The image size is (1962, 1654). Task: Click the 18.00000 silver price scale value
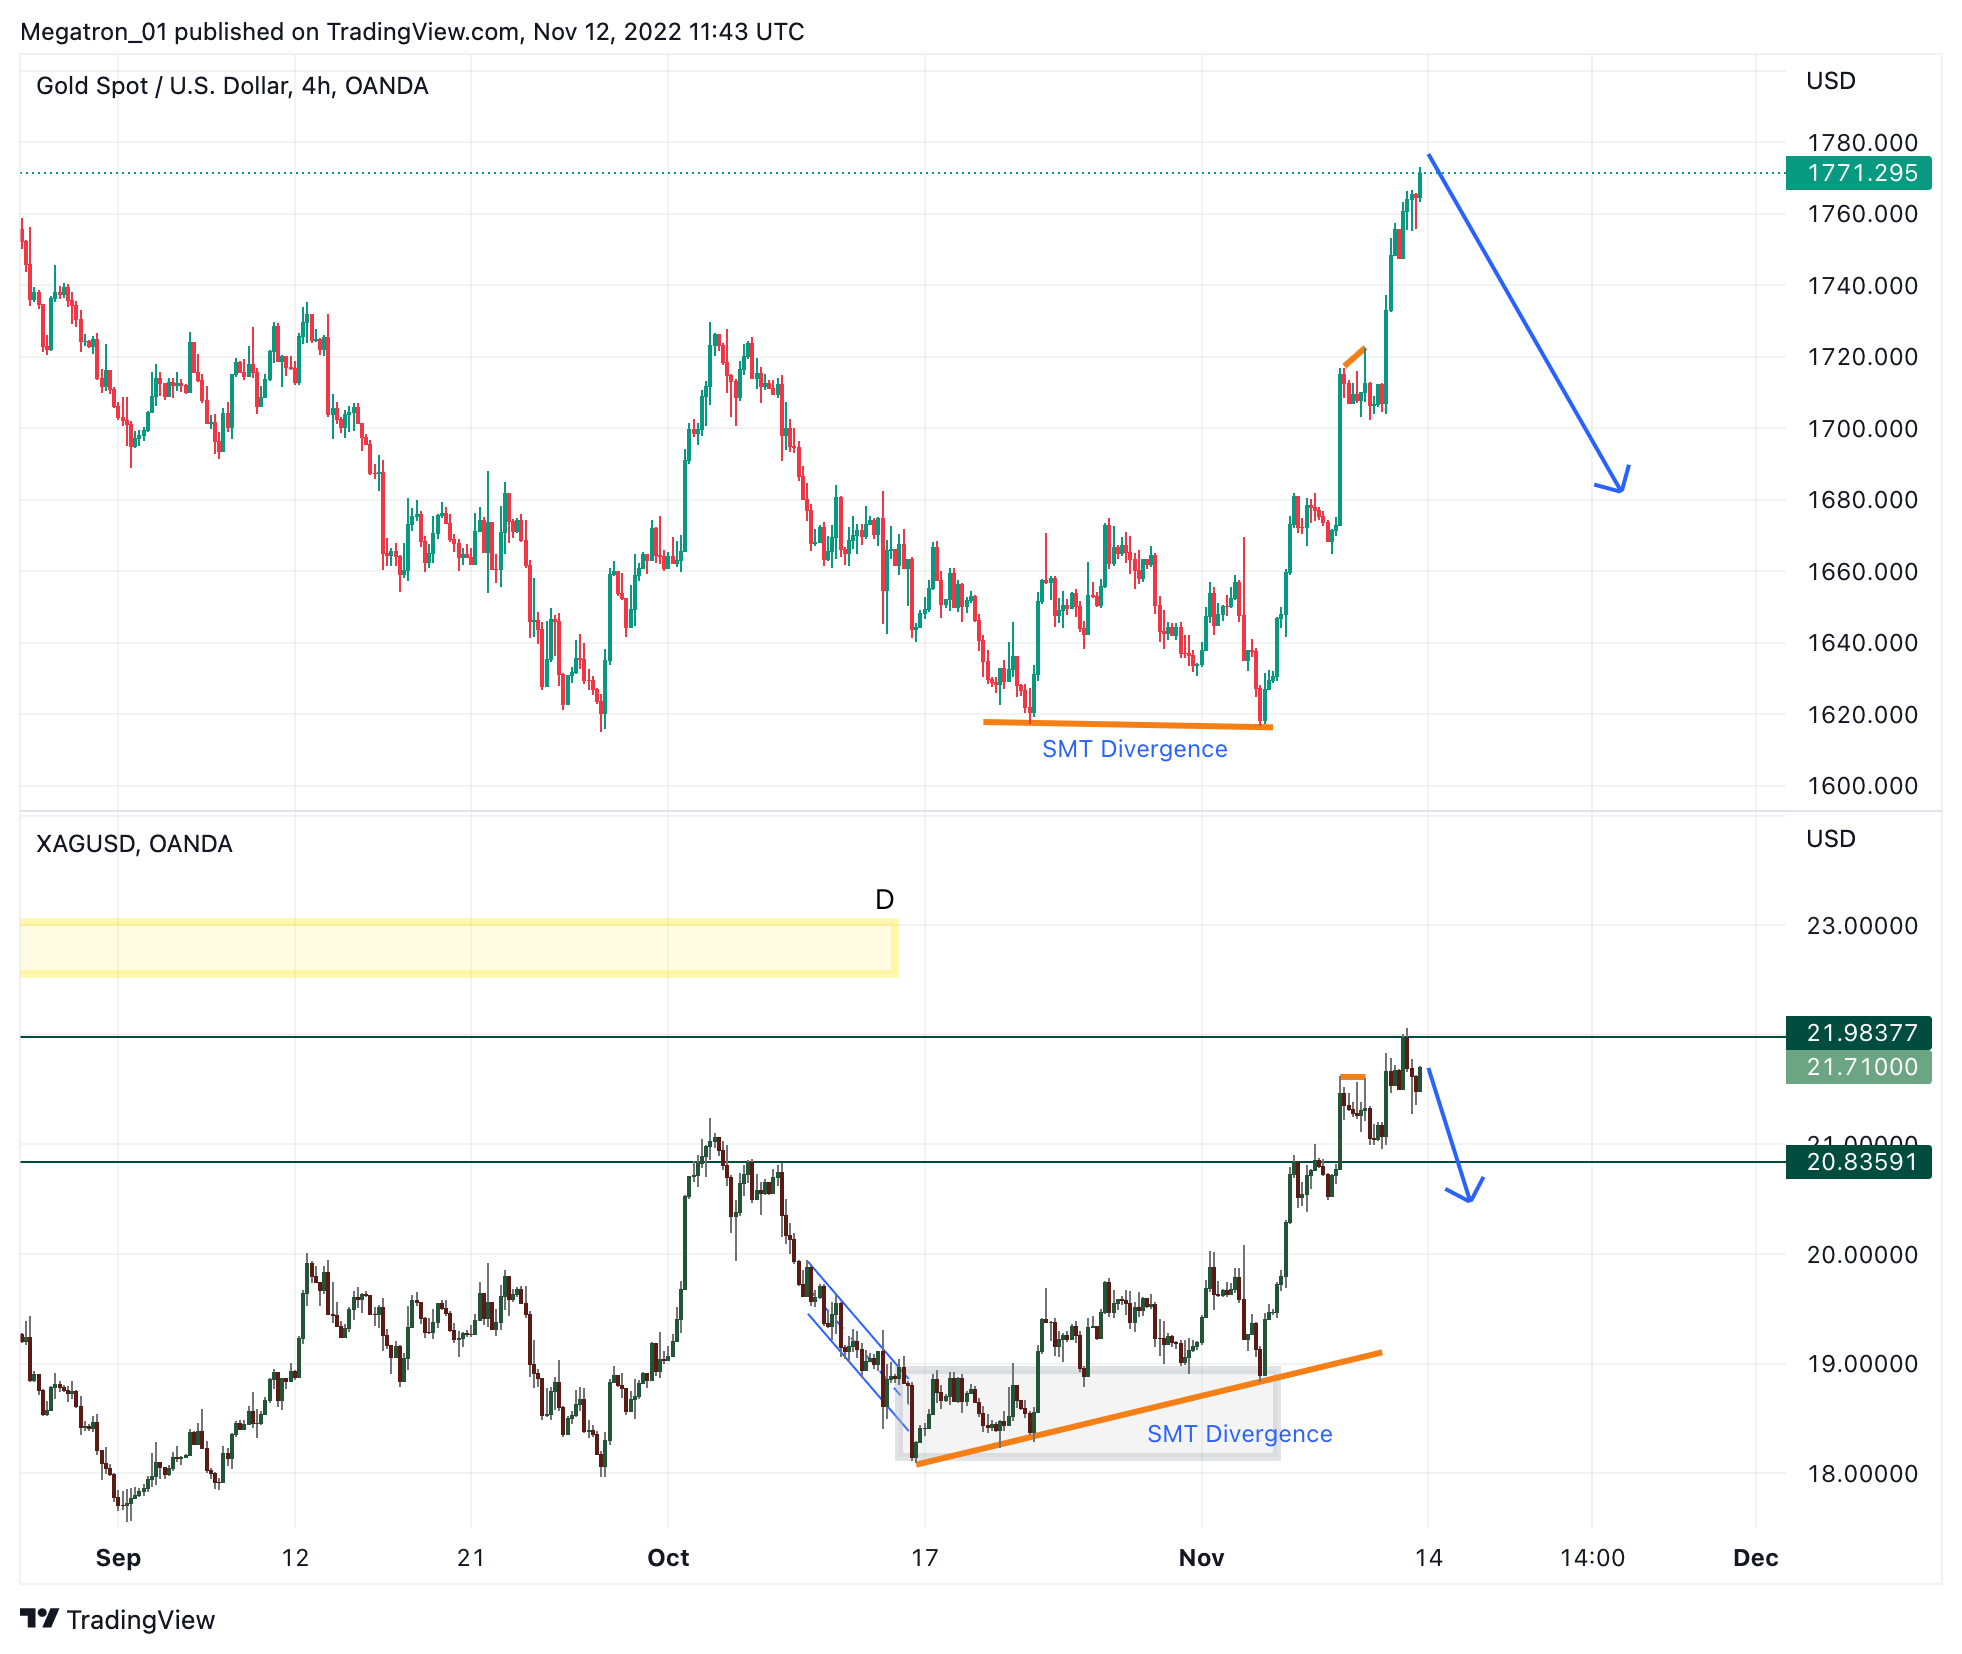tap(1862, 1473)
